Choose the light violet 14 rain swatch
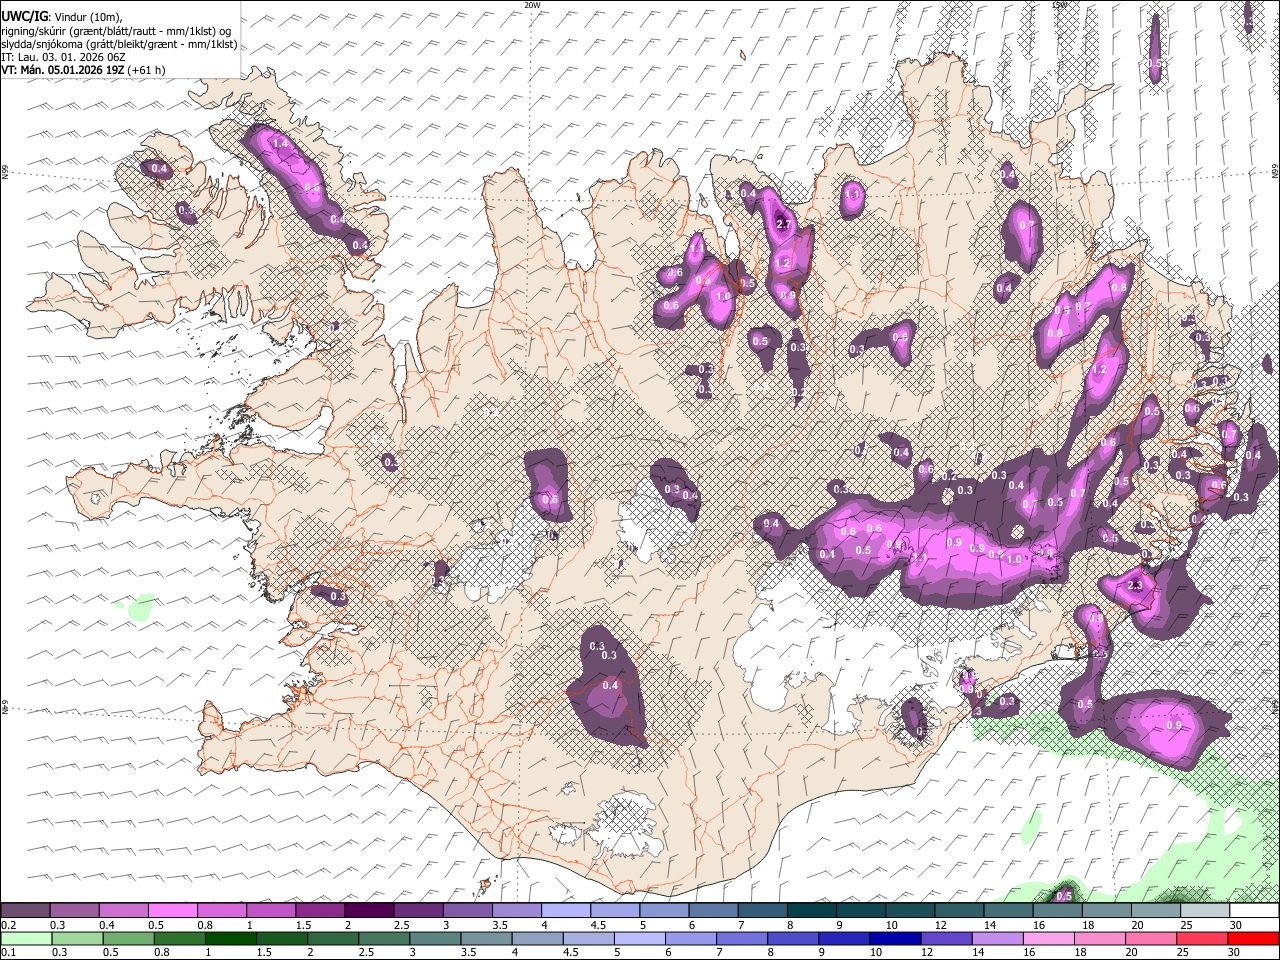 coord(998,938)
